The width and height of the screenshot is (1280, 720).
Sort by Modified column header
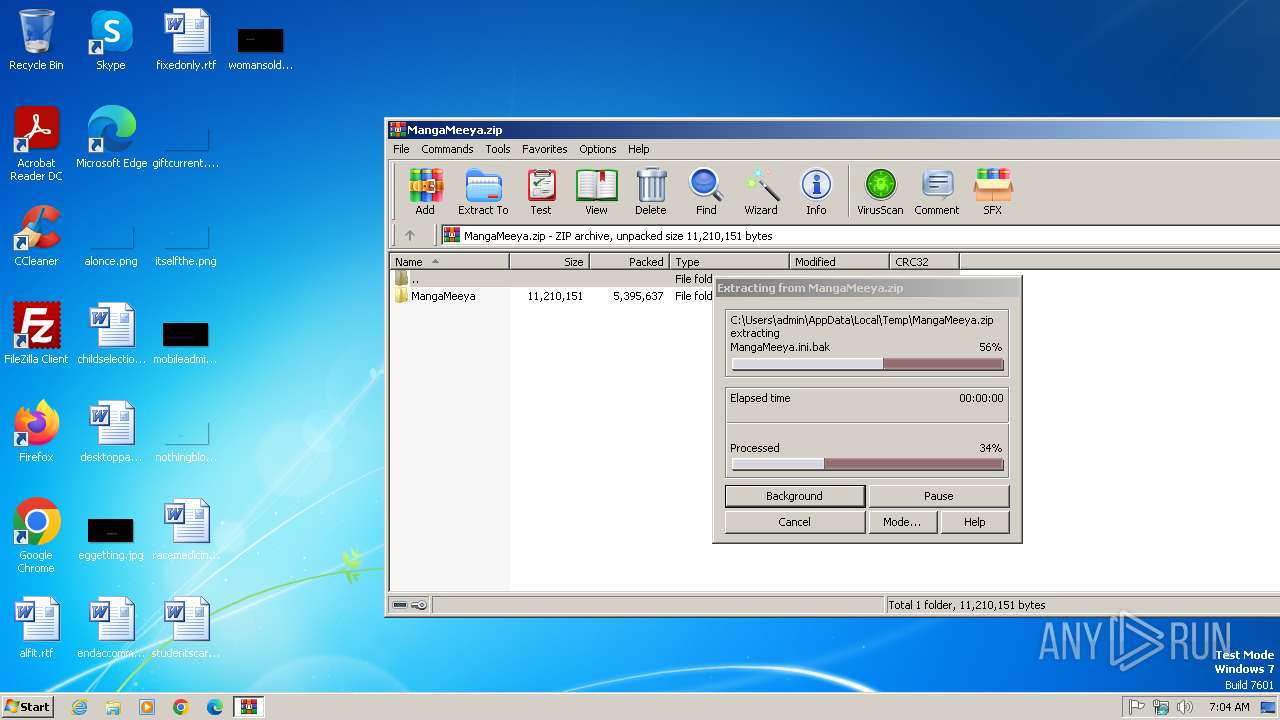pos(840,262)
